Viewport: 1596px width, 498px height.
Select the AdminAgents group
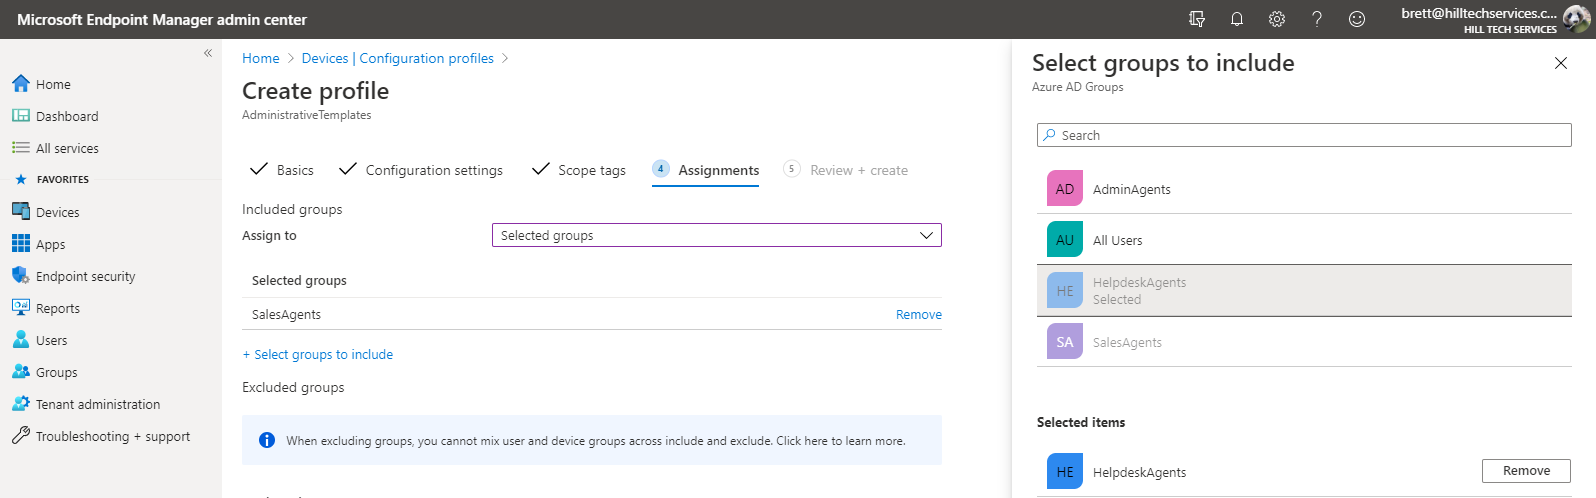pos(1304,189)
